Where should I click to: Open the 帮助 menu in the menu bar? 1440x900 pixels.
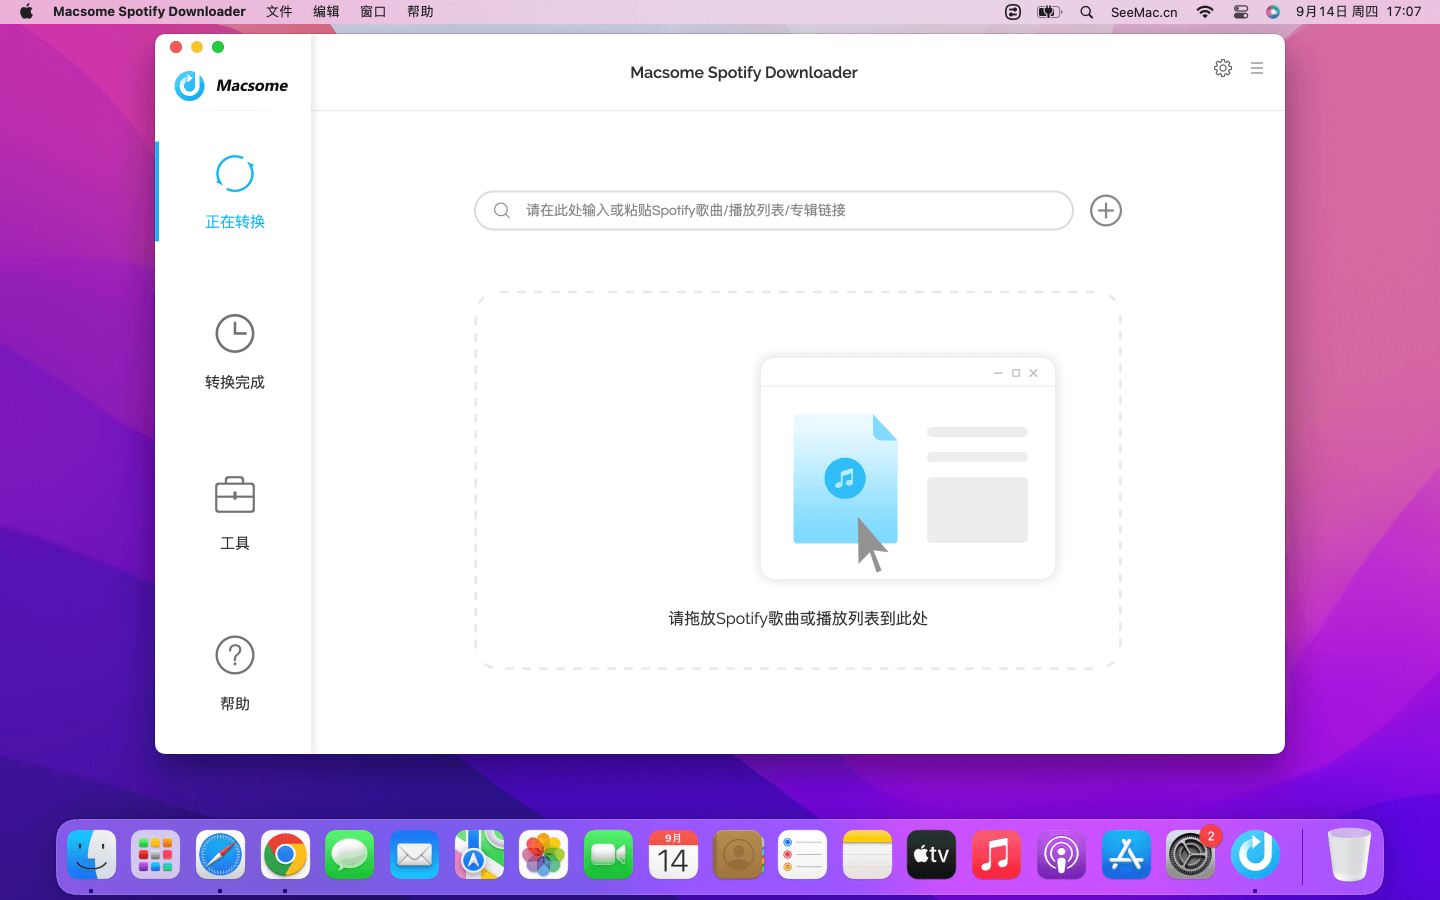click(420, 12)
